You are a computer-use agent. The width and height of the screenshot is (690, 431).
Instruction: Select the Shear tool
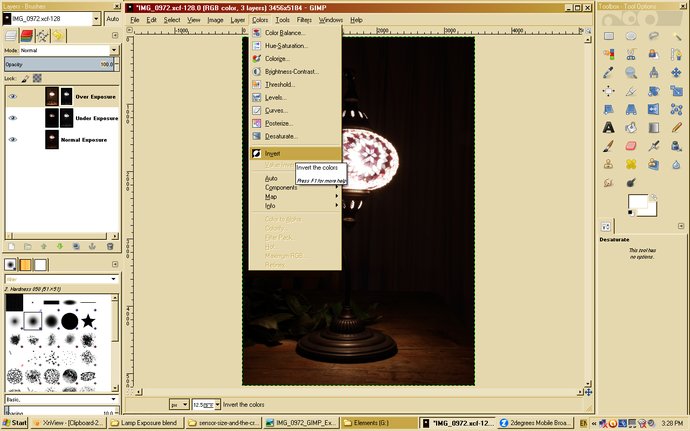[609, 109]
